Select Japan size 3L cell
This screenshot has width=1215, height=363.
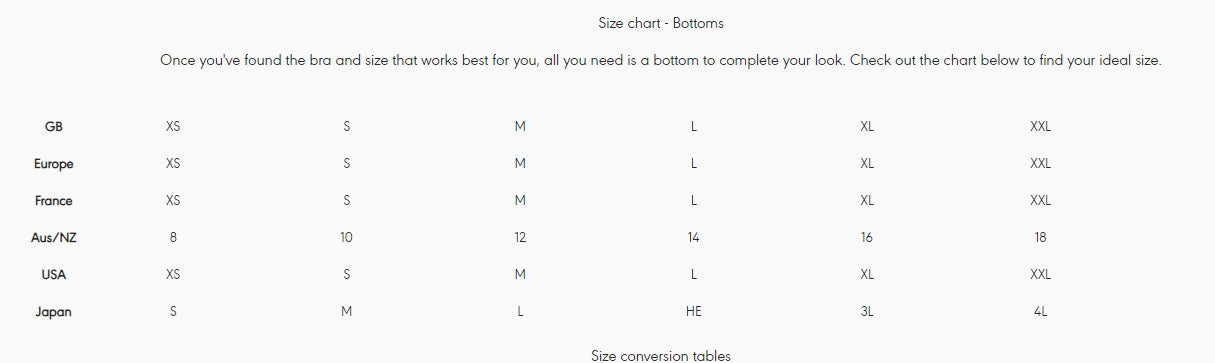(x=867, y=312)
